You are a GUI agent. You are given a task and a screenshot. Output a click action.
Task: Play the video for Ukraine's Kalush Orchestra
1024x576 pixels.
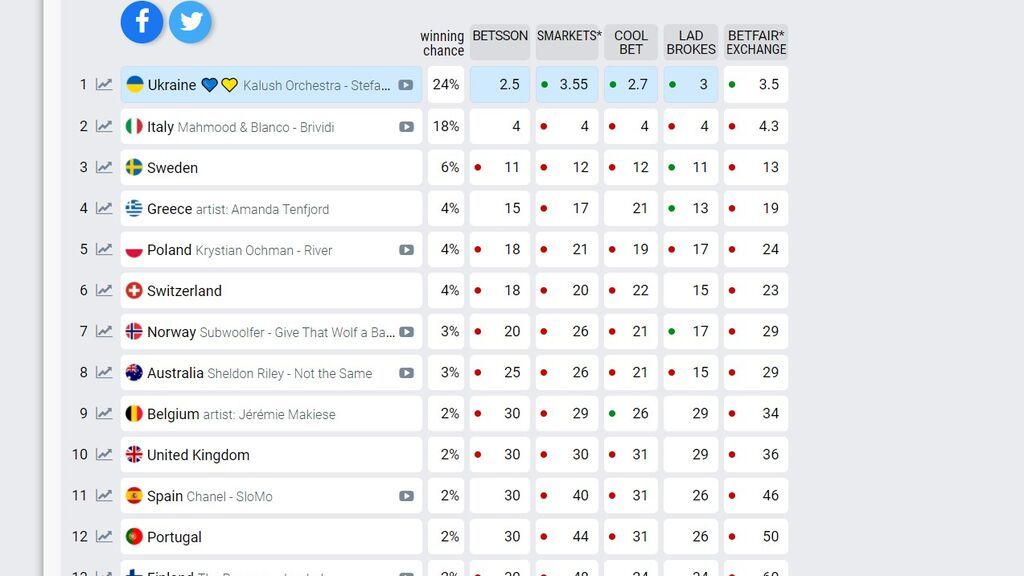coord(406,85)
